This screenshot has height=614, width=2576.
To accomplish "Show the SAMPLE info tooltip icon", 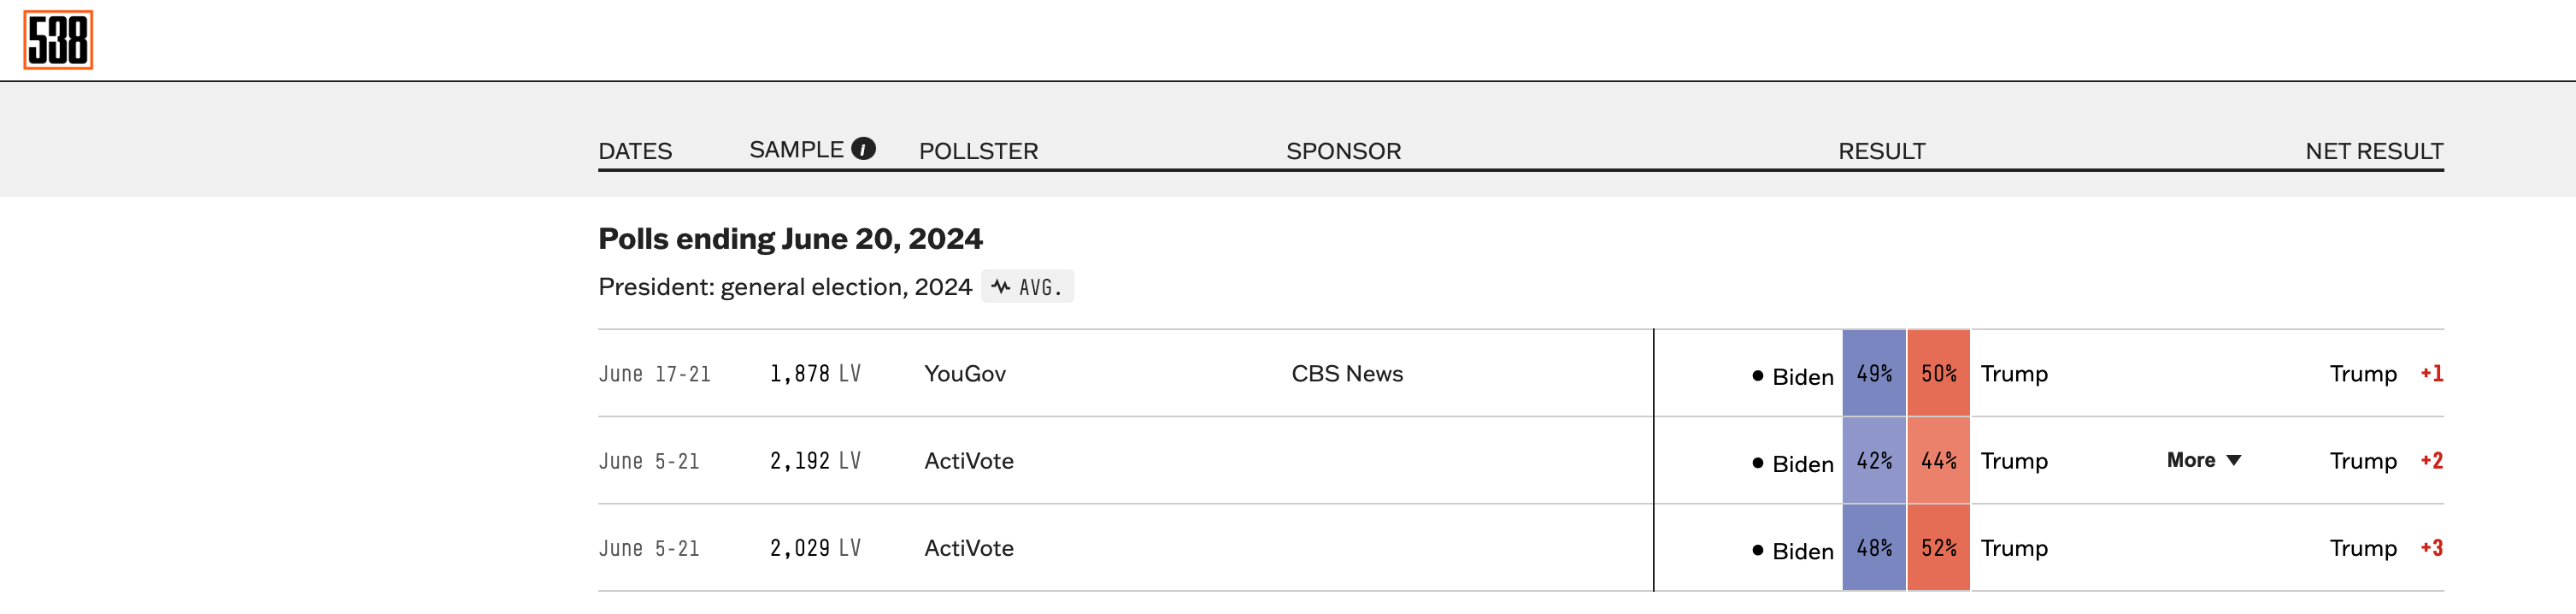I will coord(863,149).
